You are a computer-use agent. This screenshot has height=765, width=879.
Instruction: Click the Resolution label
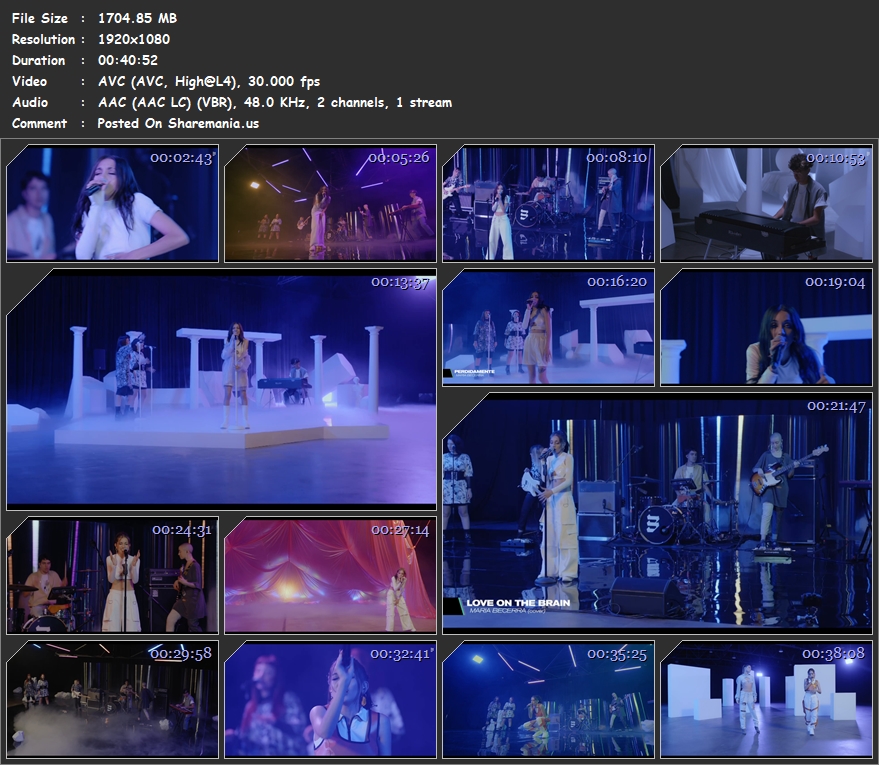[44, 39]
